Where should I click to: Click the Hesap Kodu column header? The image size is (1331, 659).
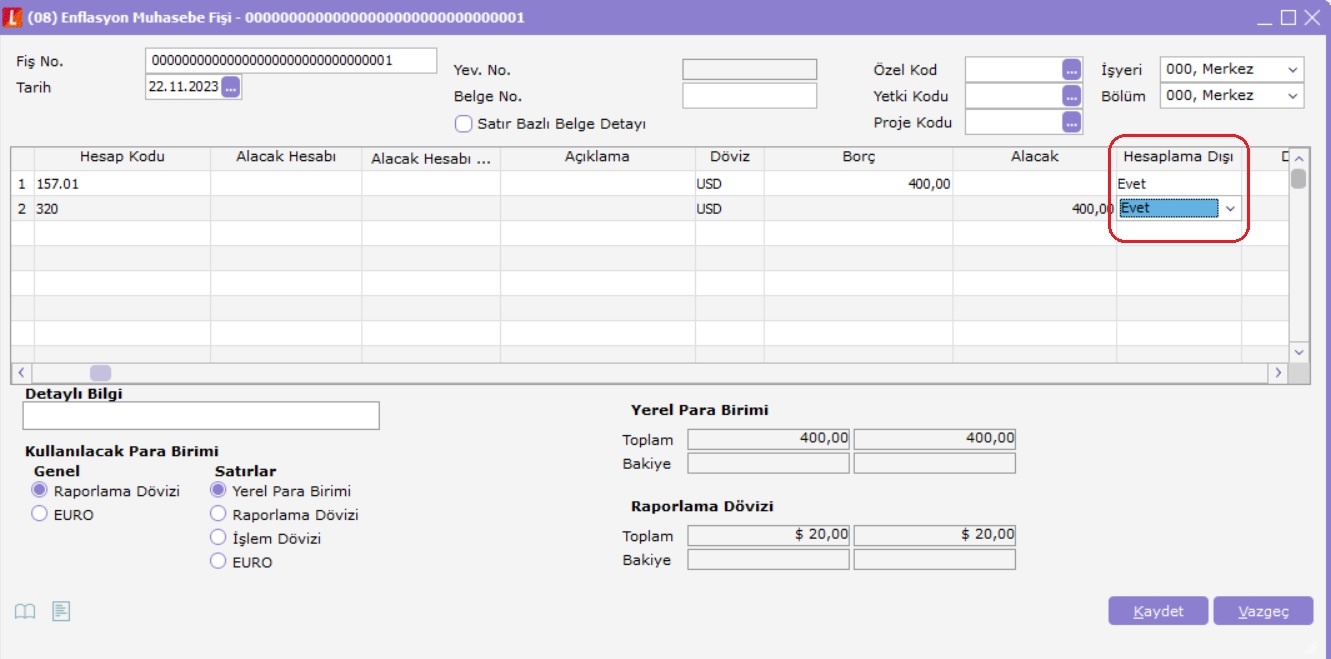click(122, 157)
